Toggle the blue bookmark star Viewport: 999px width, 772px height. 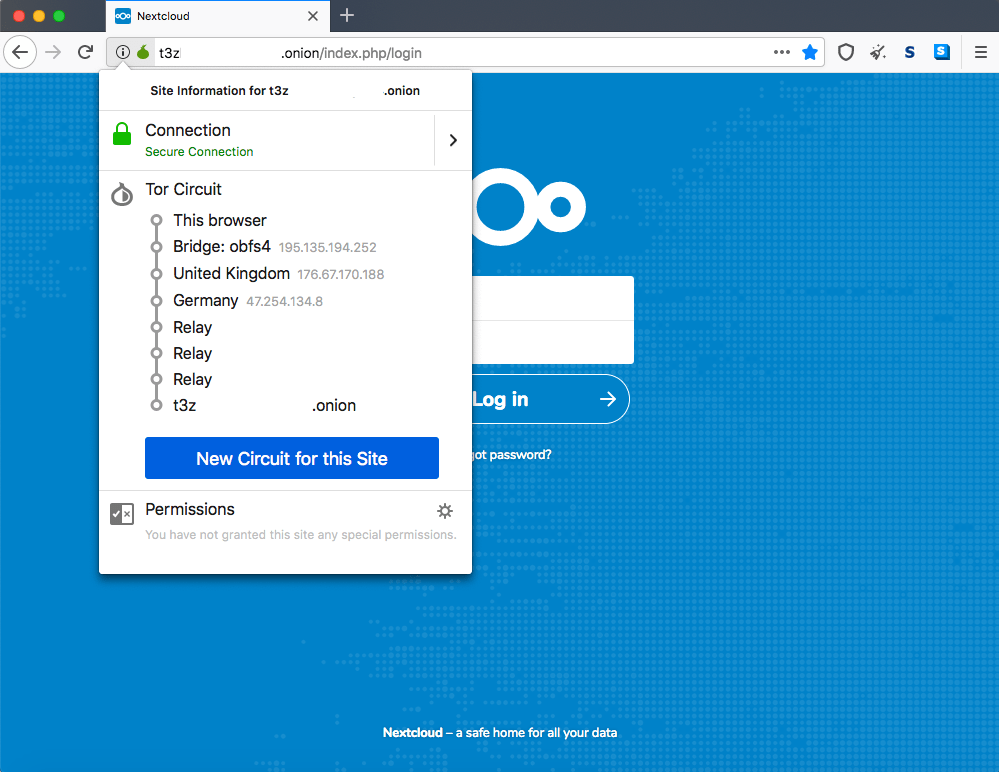tap(810, 52)
